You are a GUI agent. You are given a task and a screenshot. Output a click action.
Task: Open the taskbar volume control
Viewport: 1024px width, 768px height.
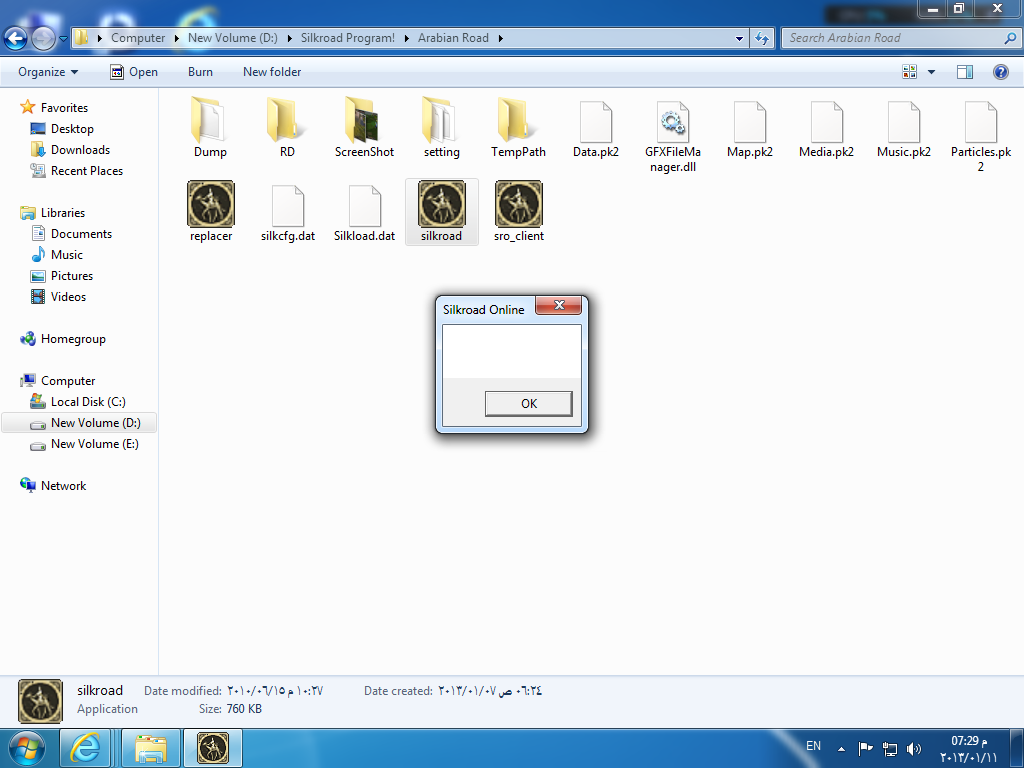pyautogui.click(x=914, y=748)
